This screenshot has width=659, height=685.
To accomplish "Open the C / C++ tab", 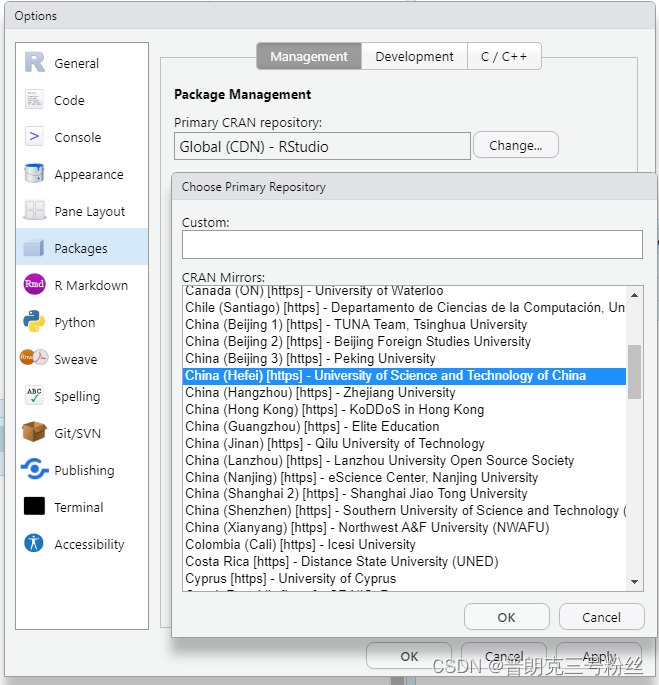I will 504,56.
